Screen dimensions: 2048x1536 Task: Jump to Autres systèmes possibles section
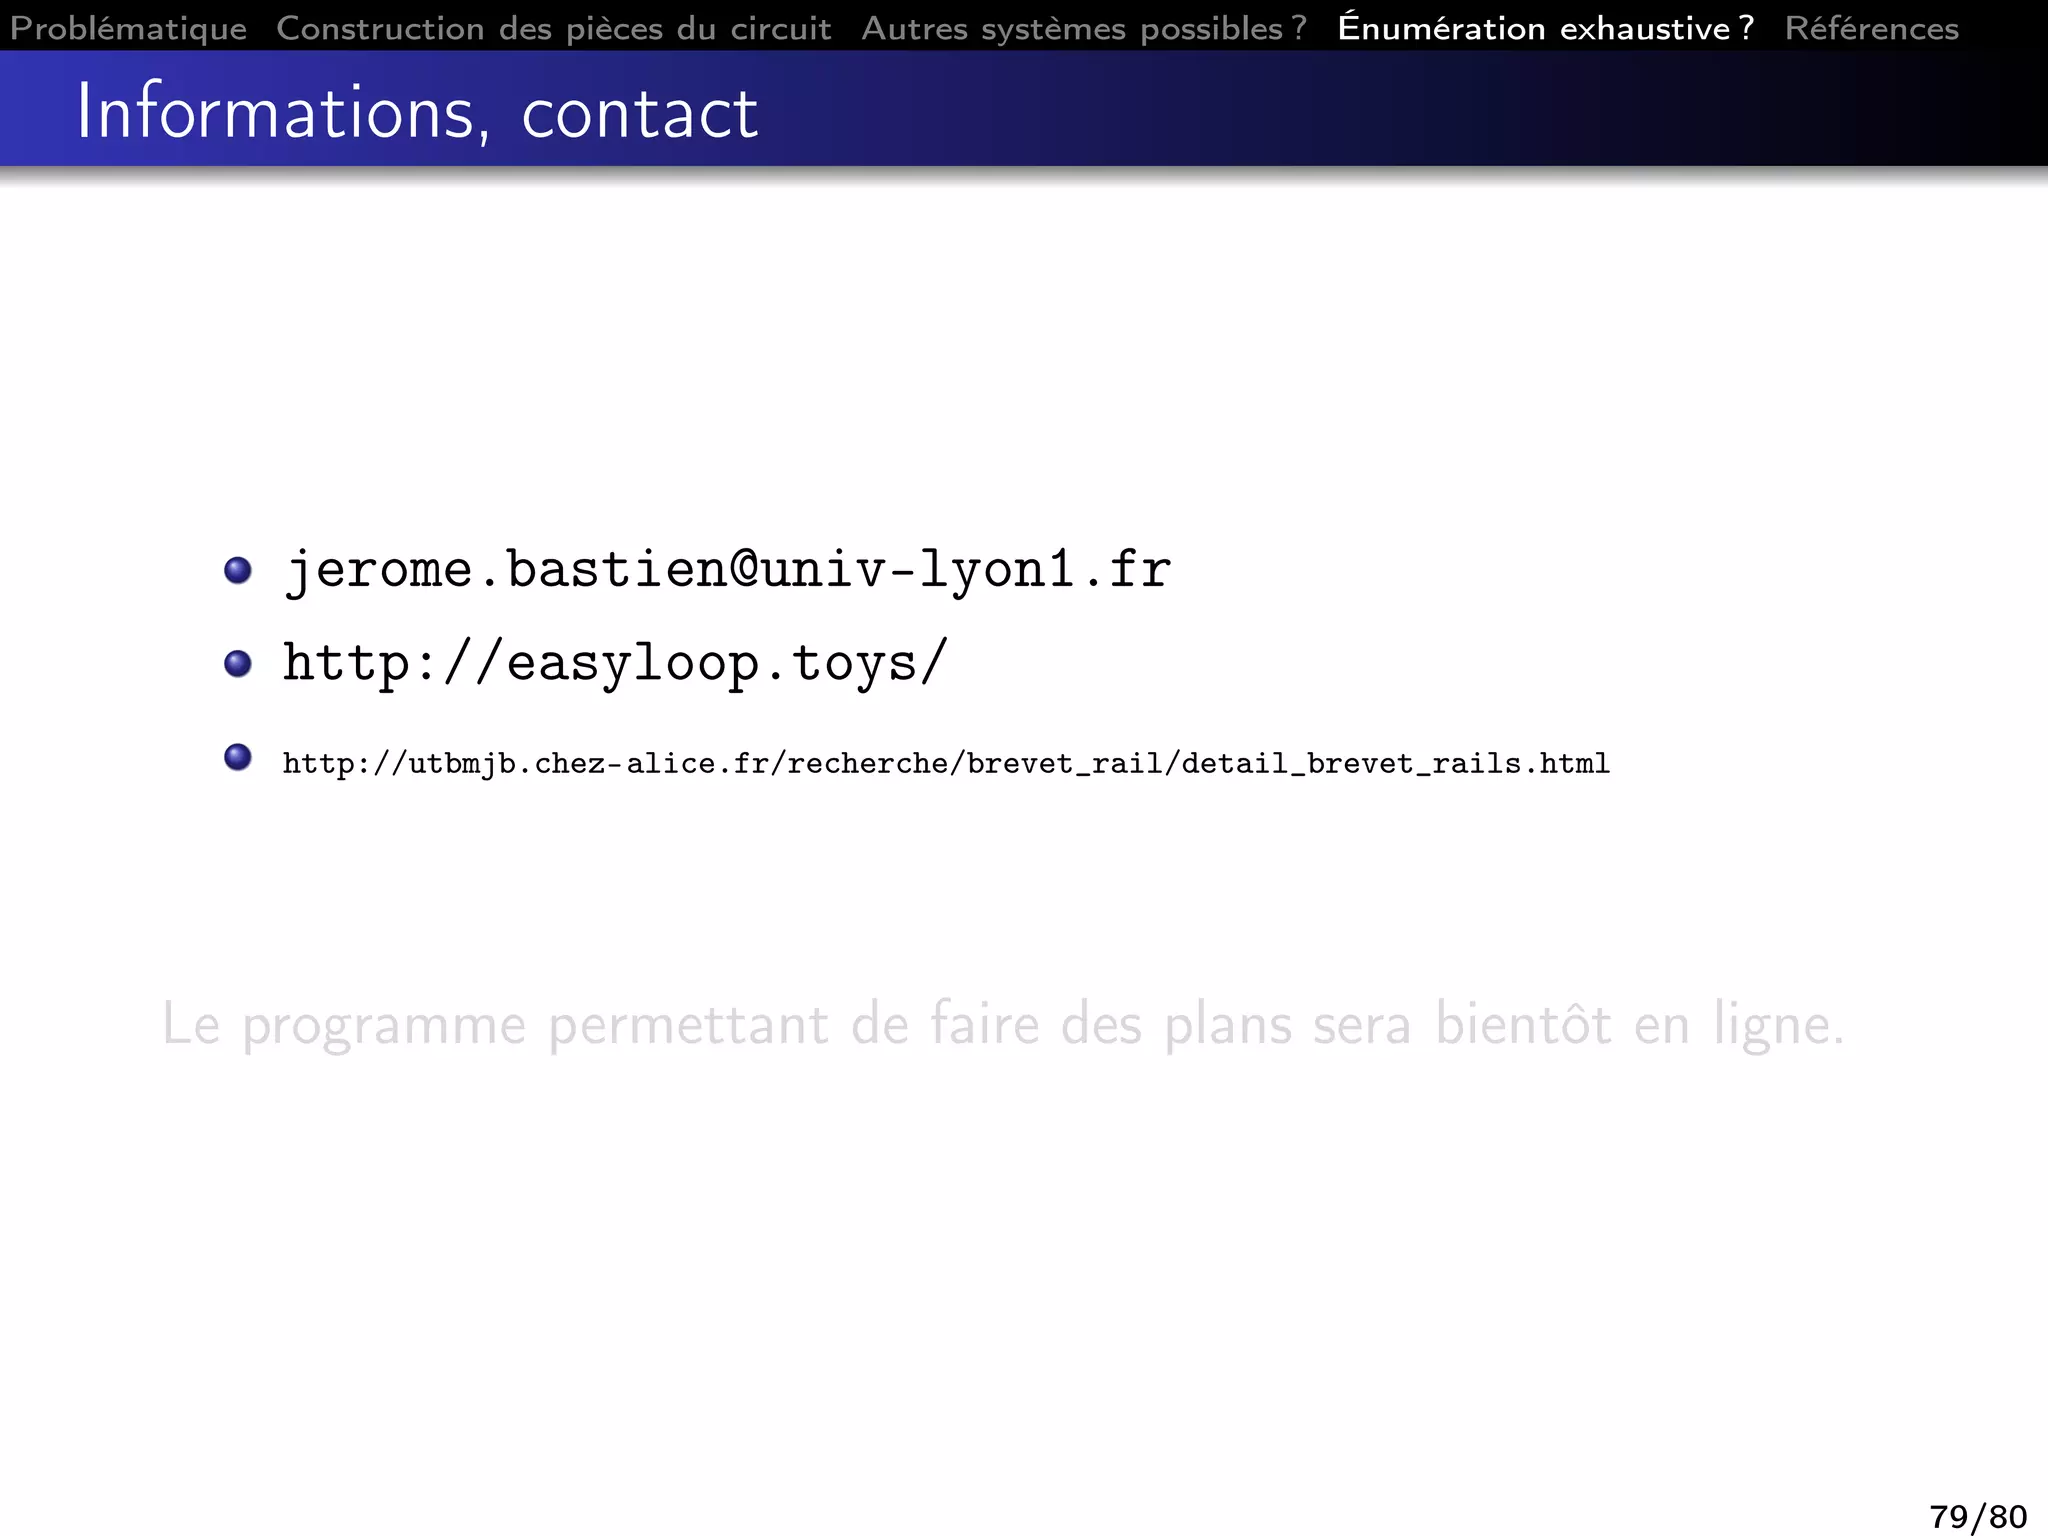tap(1084, 28)
